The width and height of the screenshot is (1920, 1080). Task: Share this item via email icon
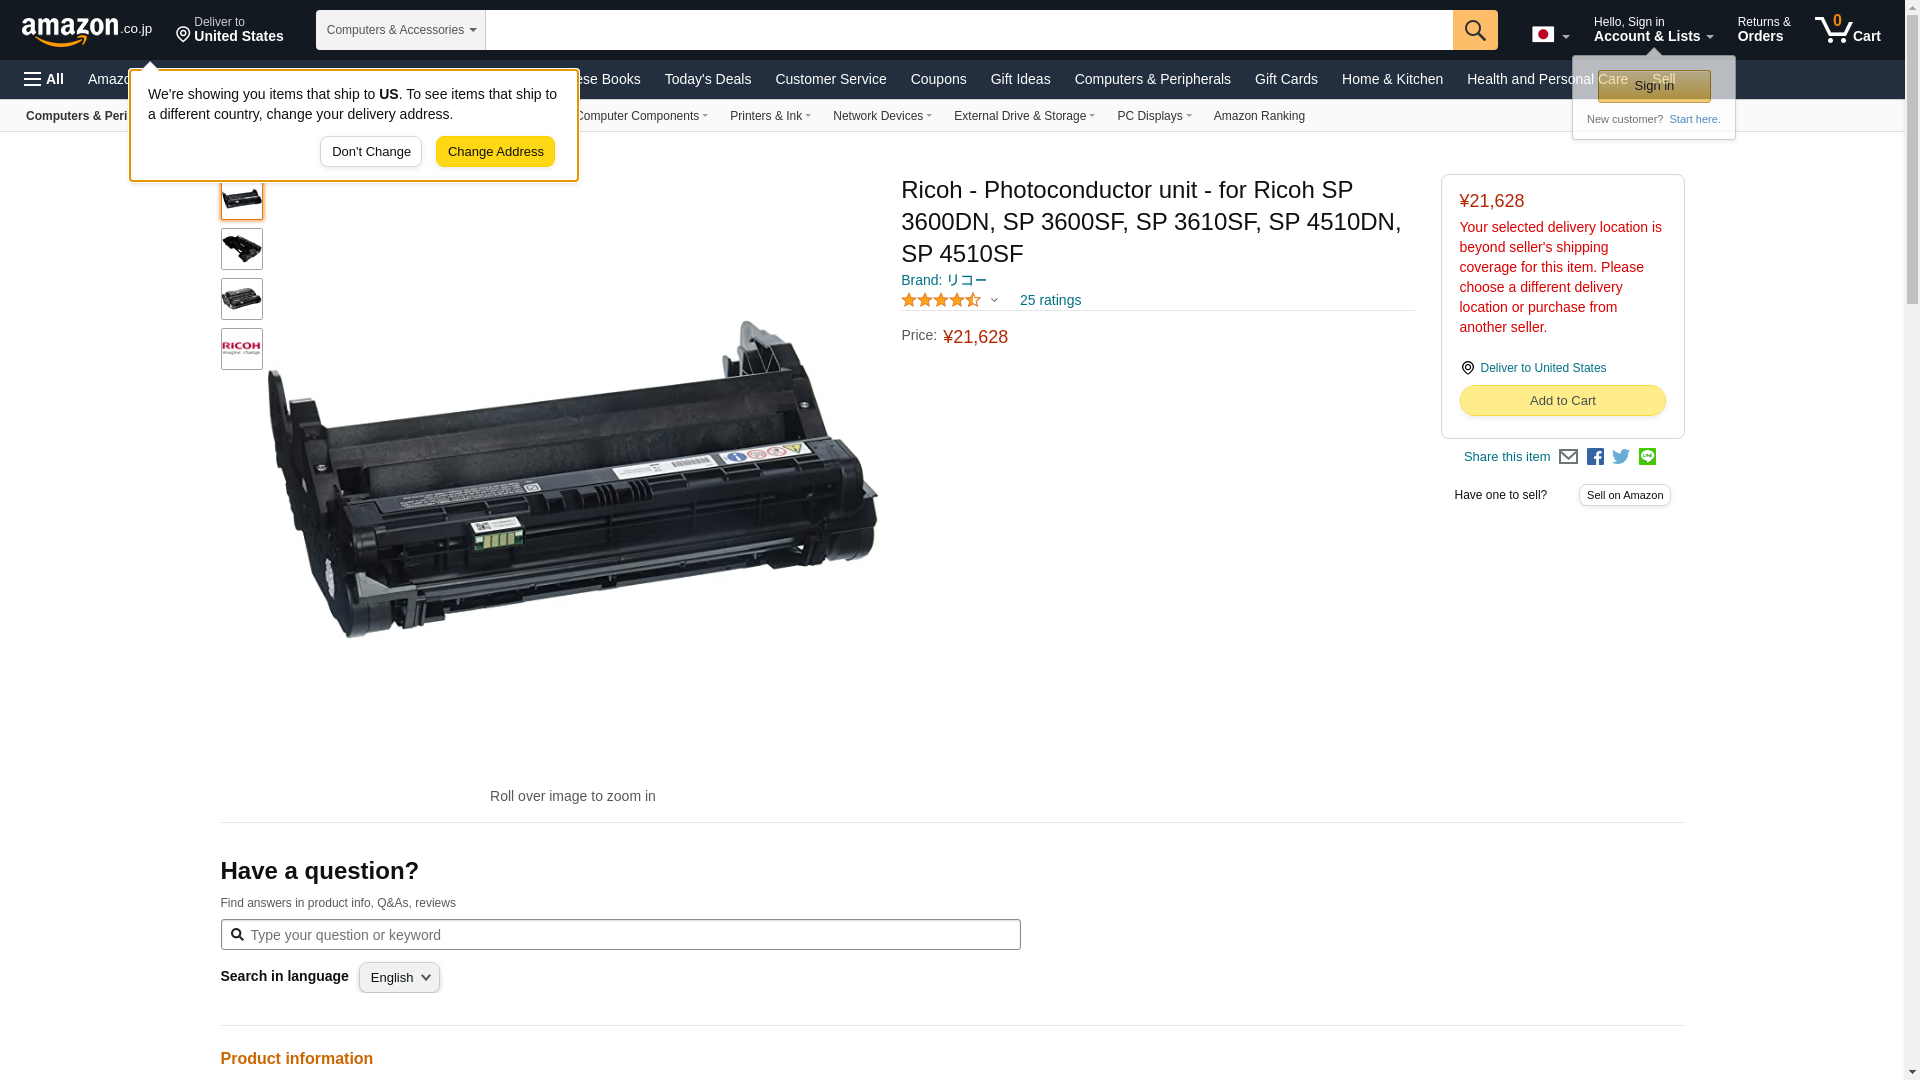(x=1568, y=457)
